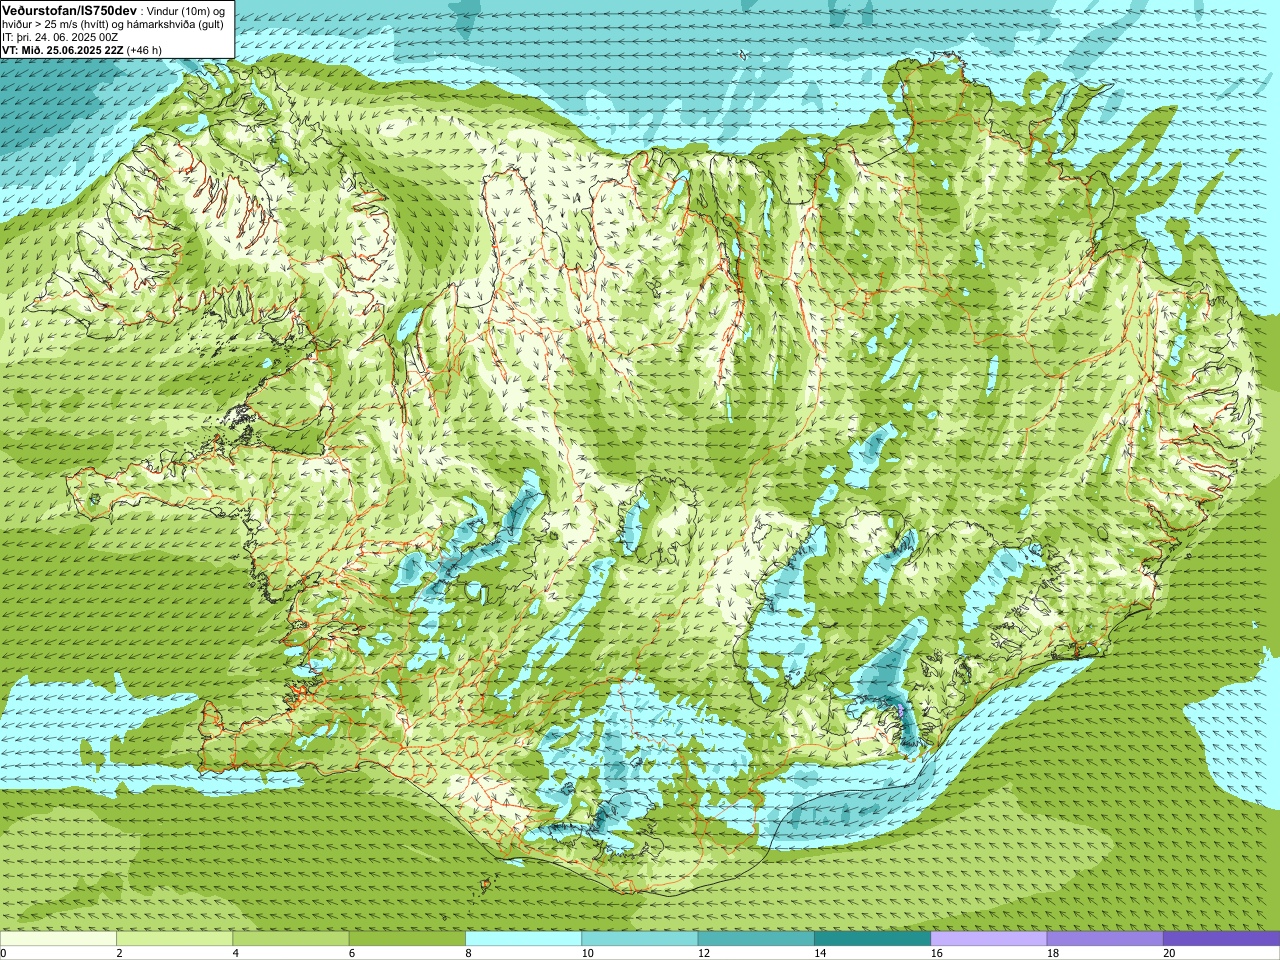1280x960 pixels.
Task: Click the legend scale label "20"
Action: click(1169, 953)
